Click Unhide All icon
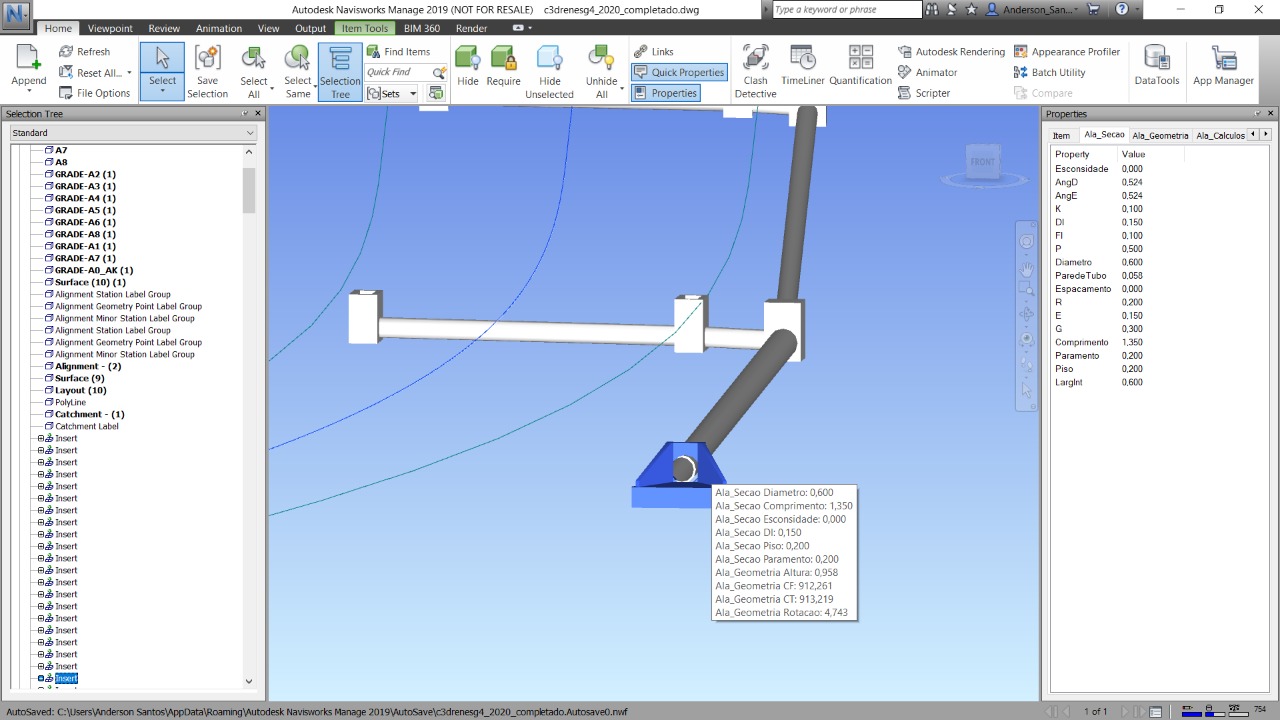This screenshot has height=720, width=1280. [x=601, y=58]
